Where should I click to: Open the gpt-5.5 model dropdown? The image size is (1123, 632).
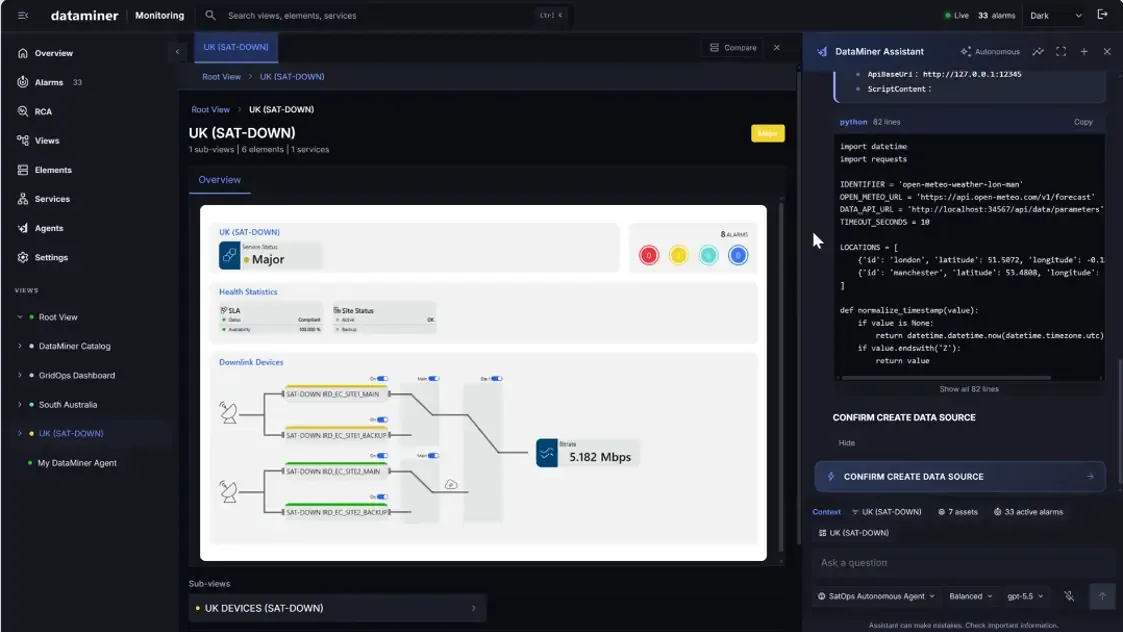[x=1025, y=596]
